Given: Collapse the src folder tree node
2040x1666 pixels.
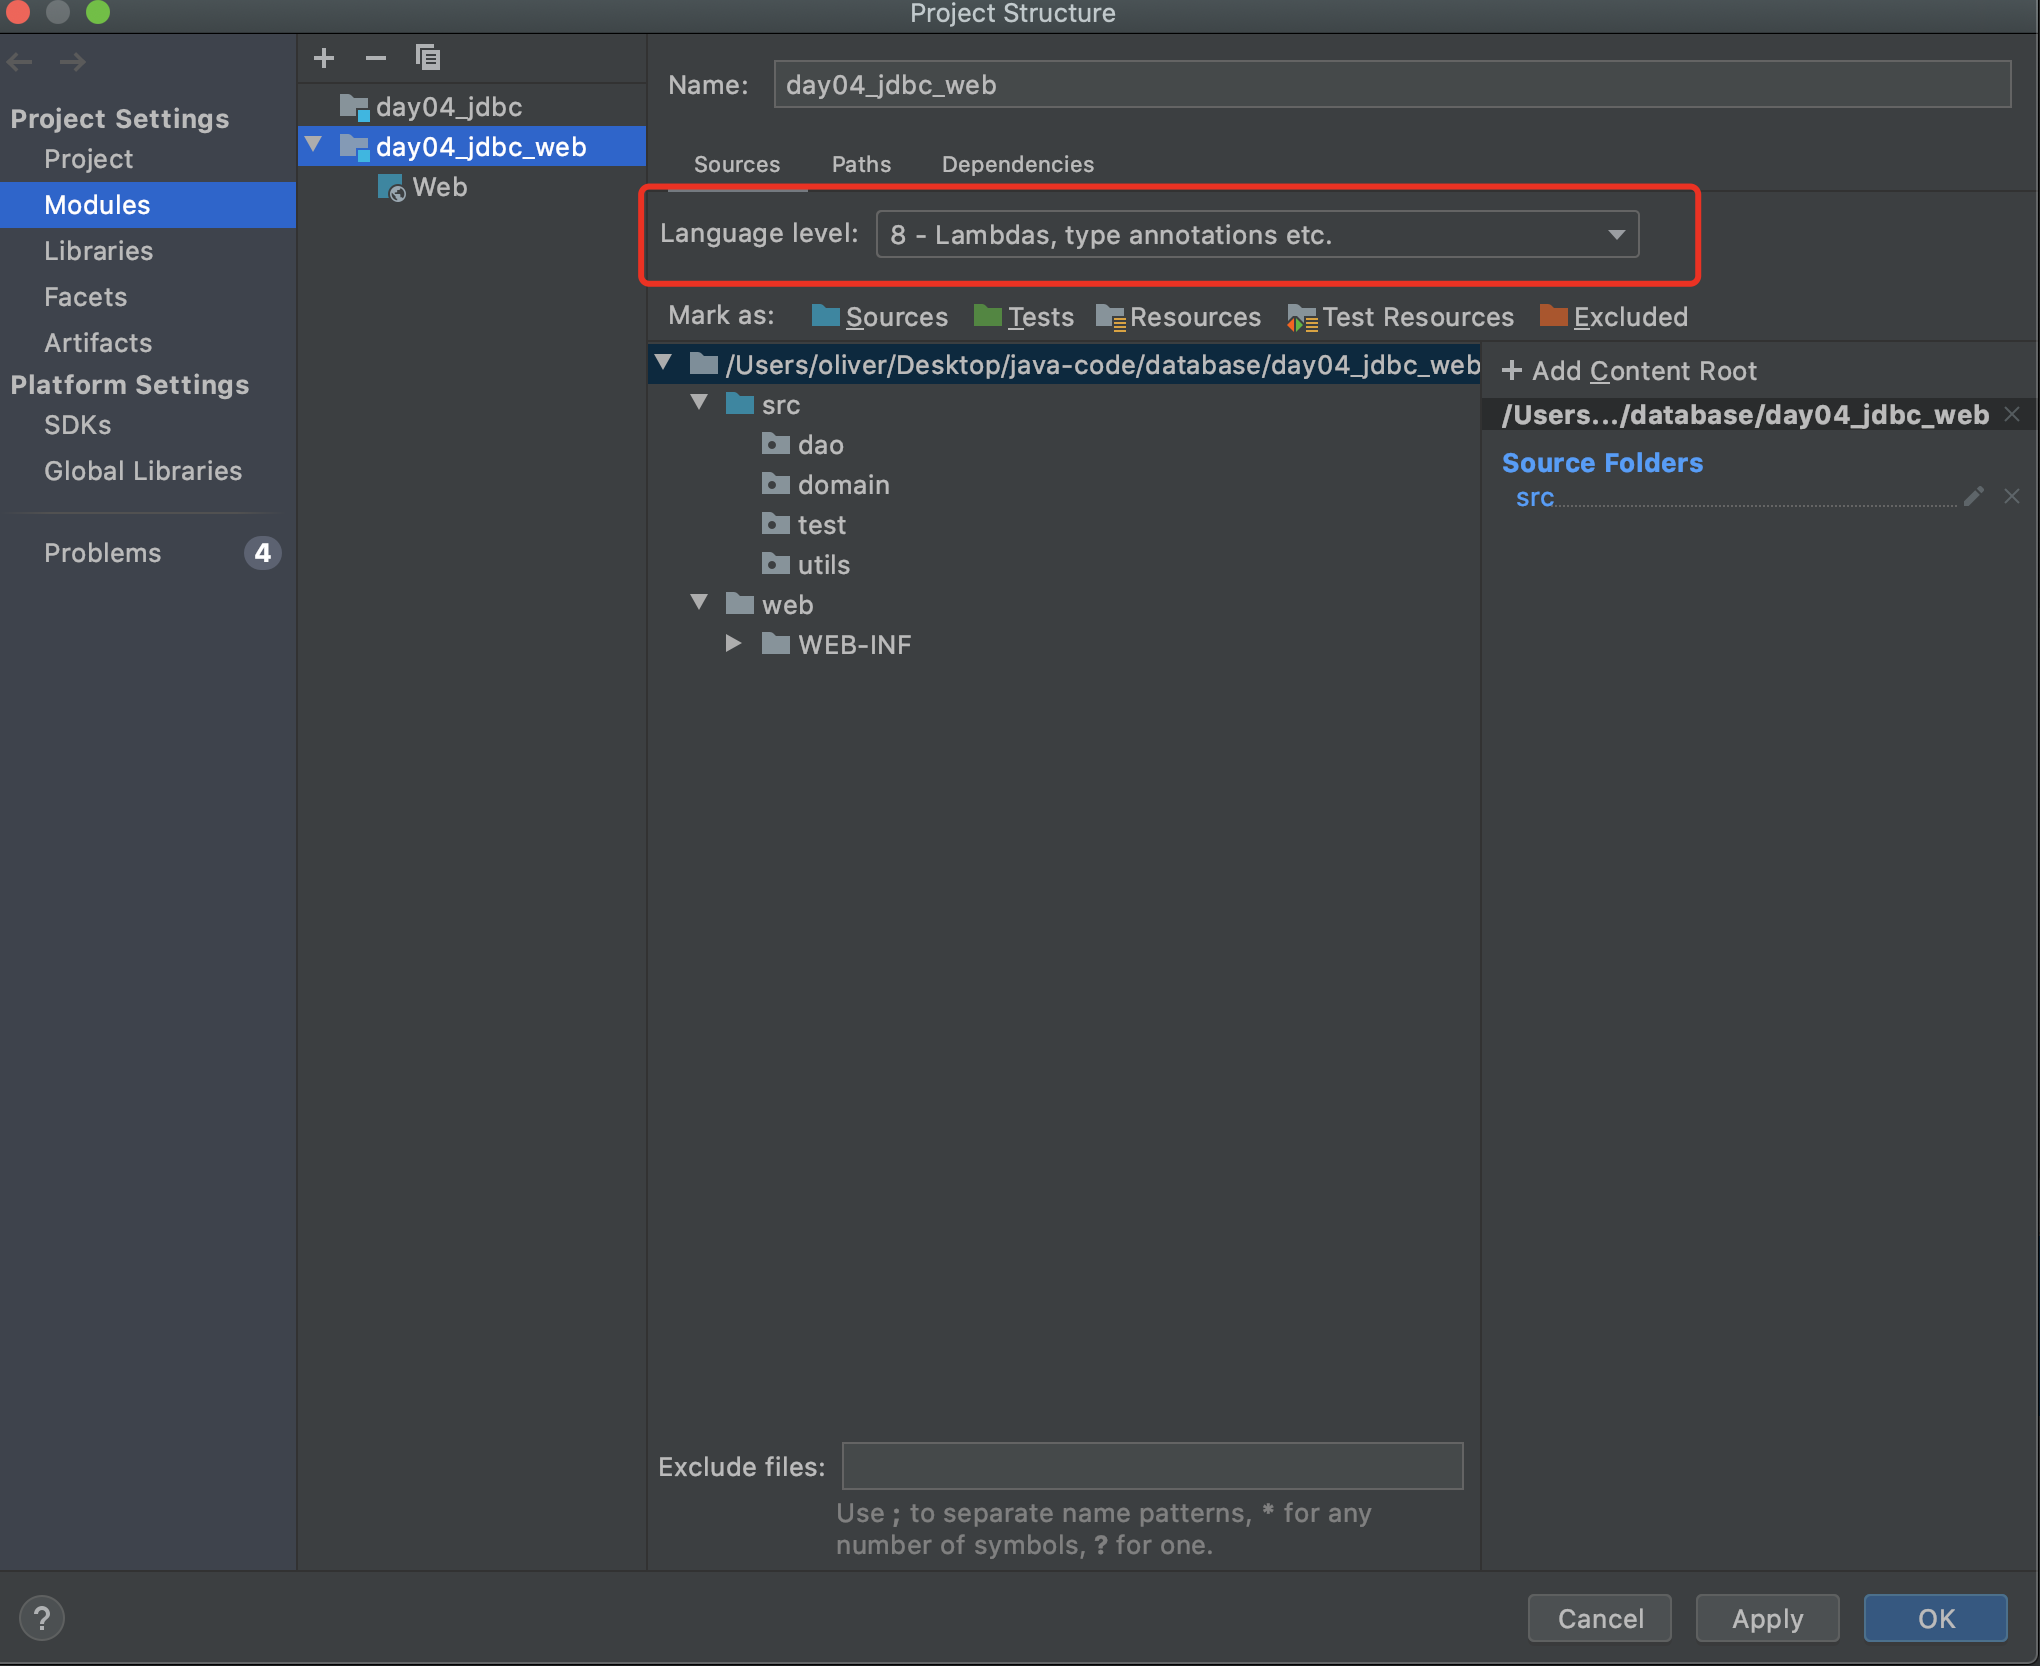Looking at the screenshot, I should click(x=699, y=403).
